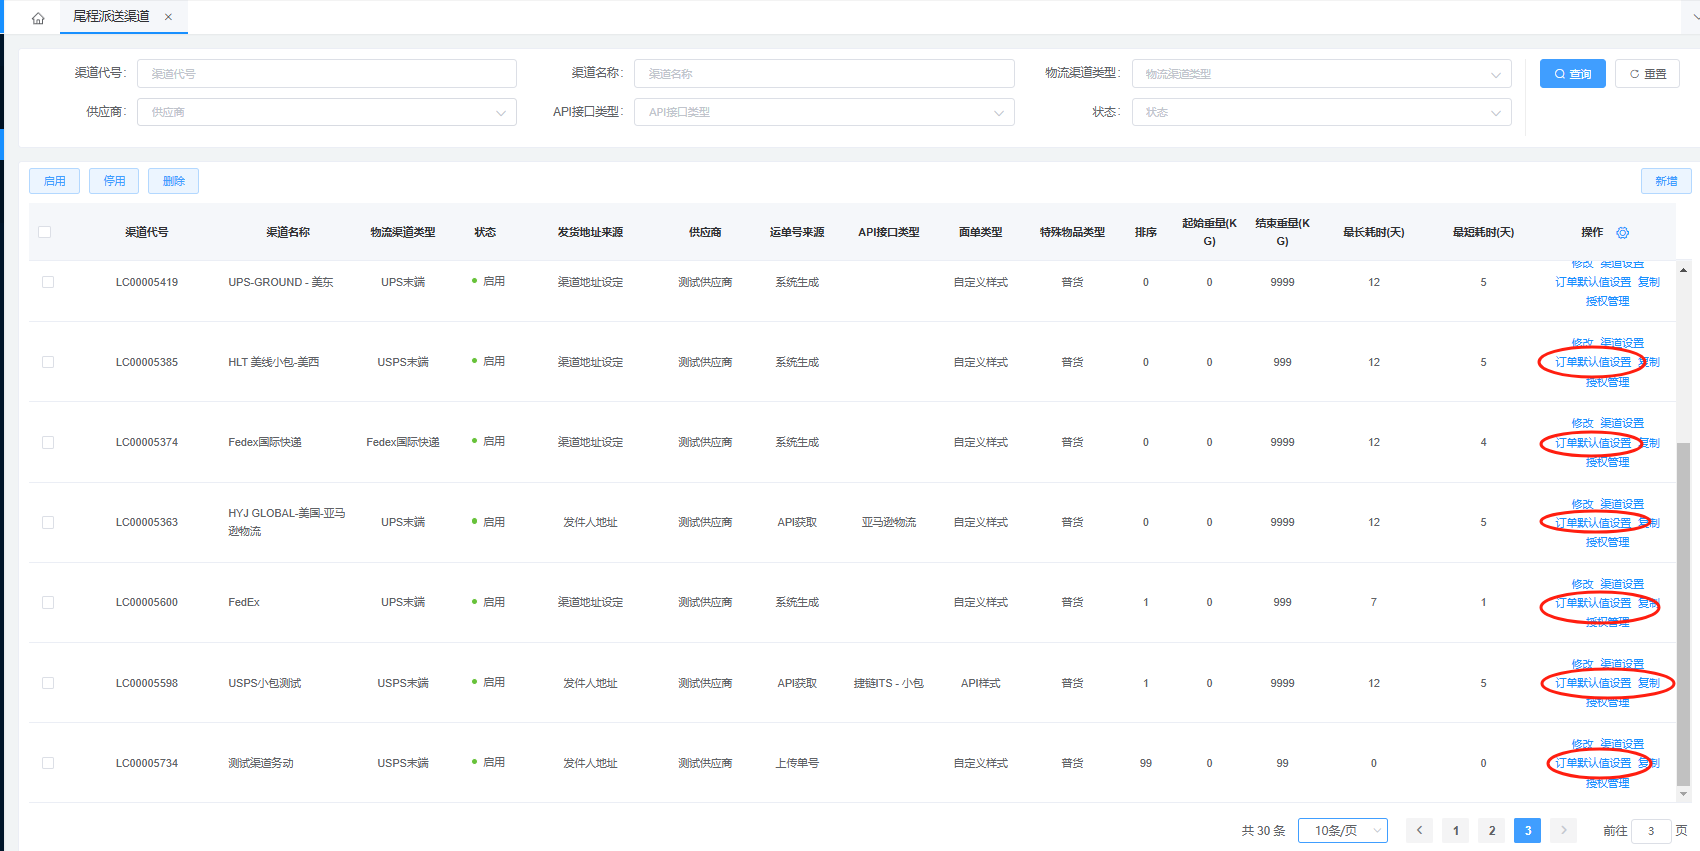Open 渠道设置 for Fedex国际快递 row
1700x851 pixels.
(x=1622, y=423)
